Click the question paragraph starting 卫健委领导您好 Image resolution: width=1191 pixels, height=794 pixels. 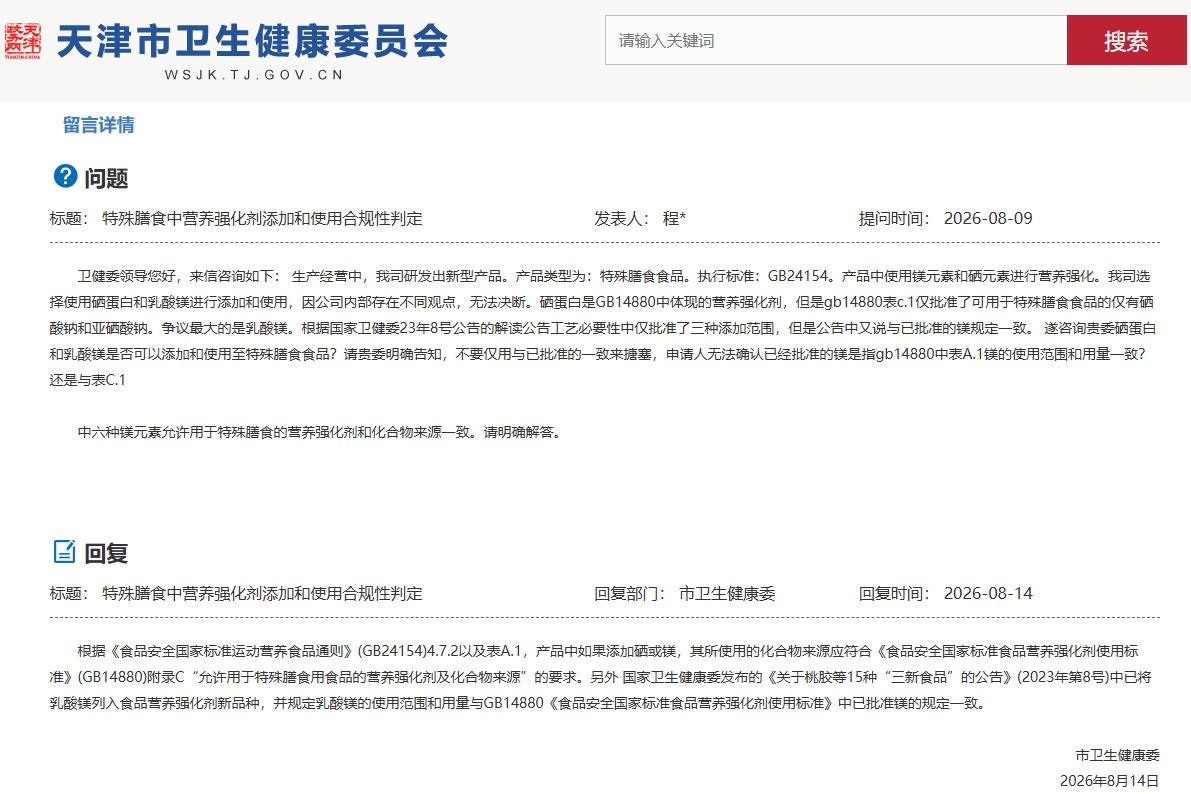(603, 328)
